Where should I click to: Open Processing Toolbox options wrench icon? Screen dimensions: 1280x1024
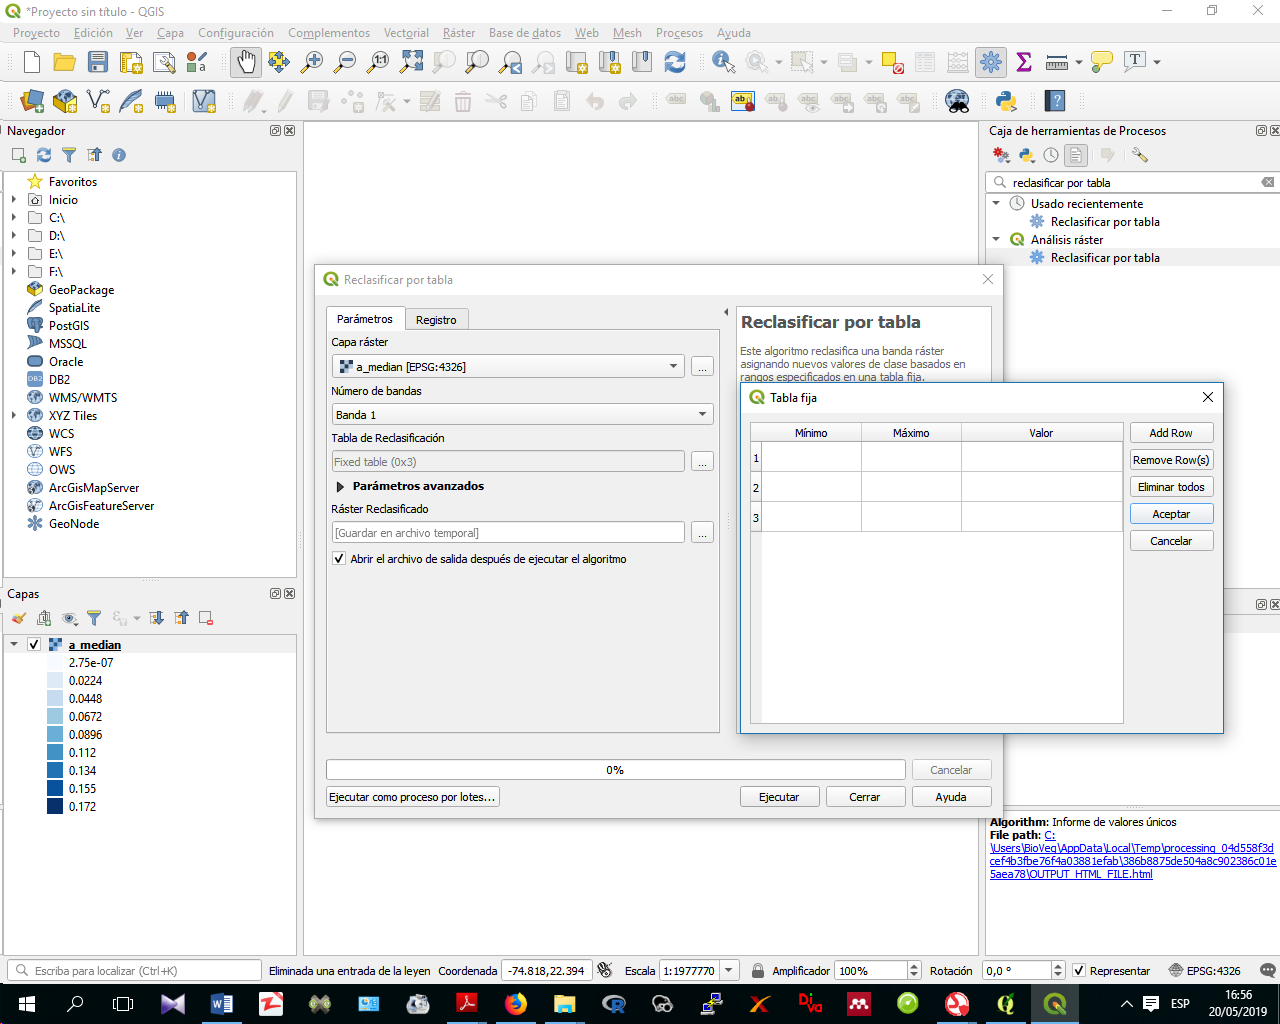(1140, 155)
